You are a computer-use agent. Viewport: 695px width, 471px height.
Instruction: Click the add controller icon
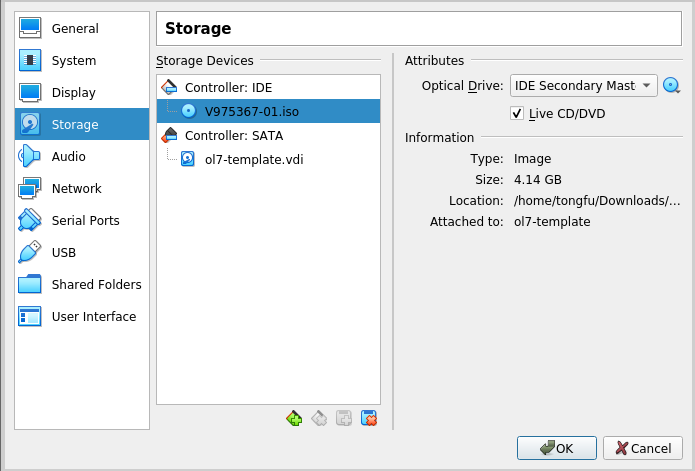click(x=294, y=418)
